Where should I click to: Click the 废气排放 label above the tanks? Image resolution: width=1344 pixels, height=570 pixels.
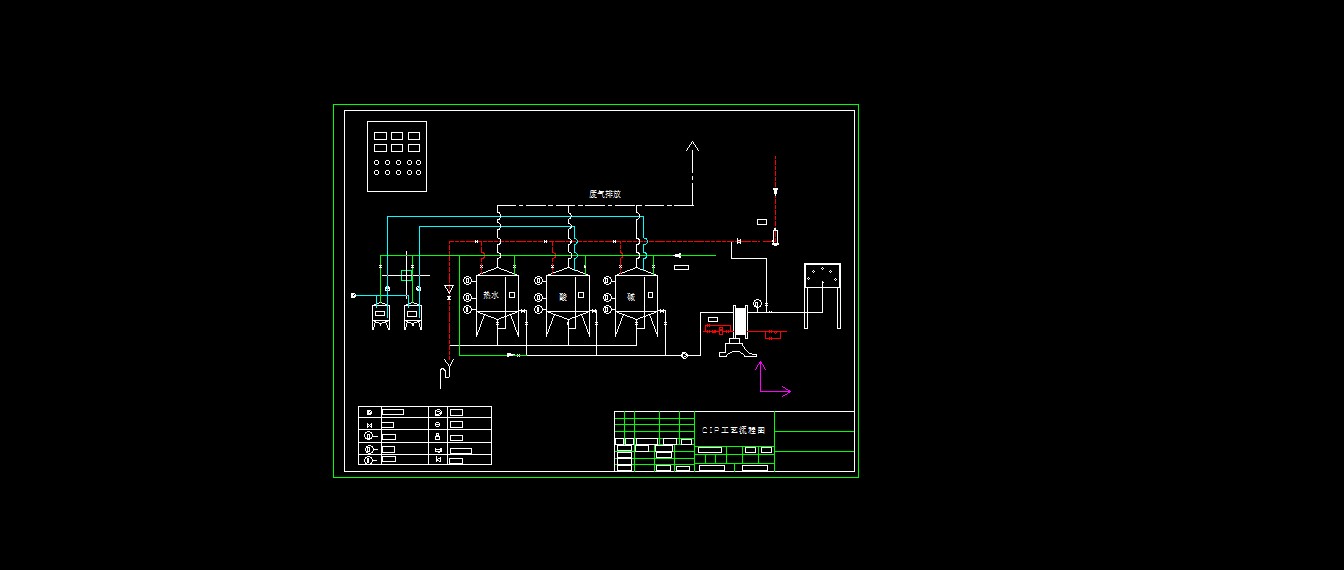(x=605, y=194)
